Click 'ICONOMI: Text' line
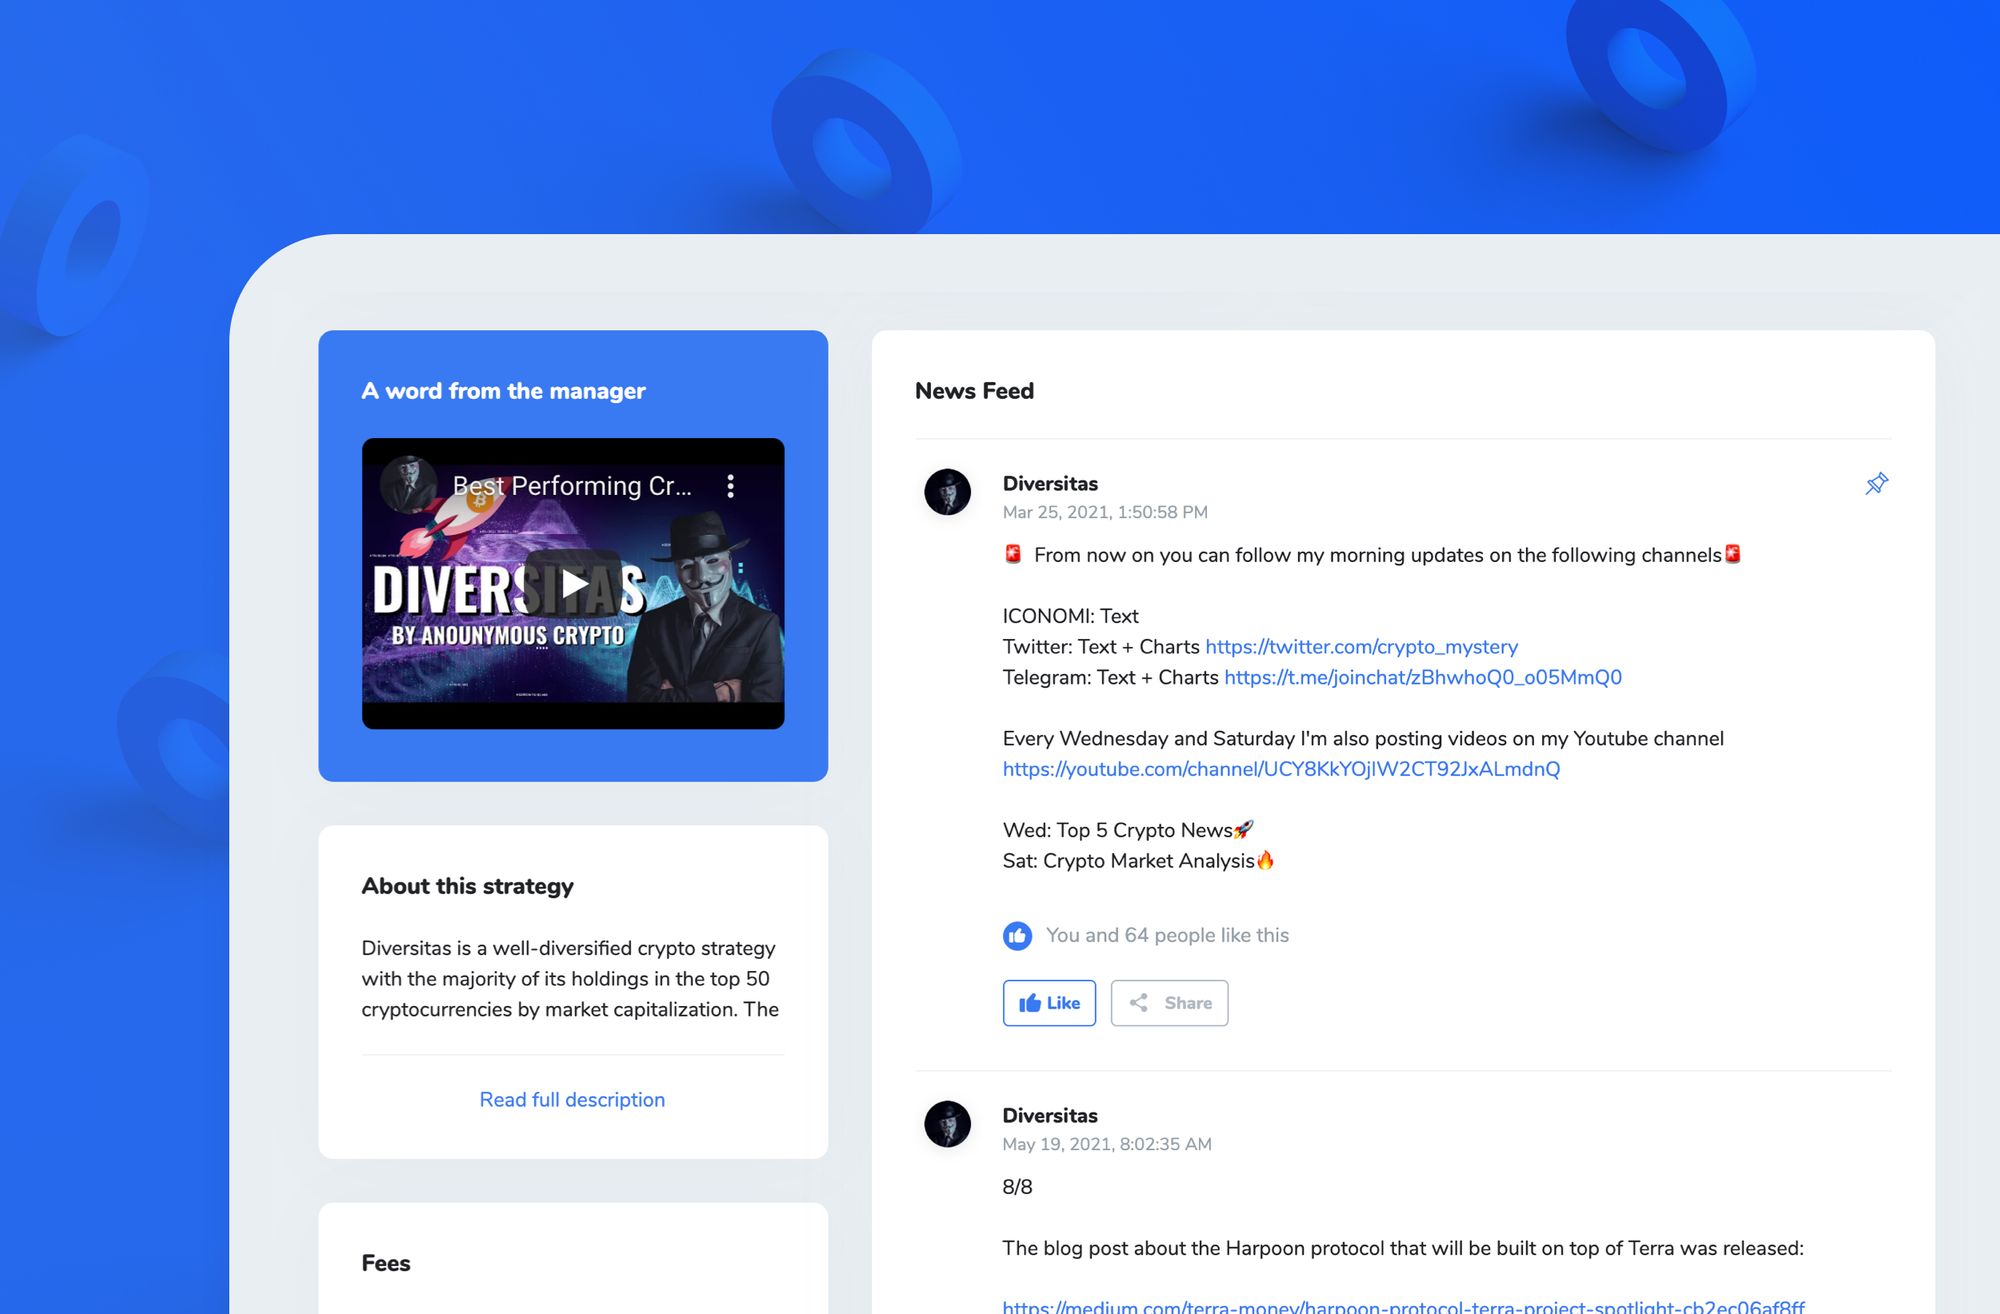The width and height of the screenshot is (2000, 1314). point(1070,617)
